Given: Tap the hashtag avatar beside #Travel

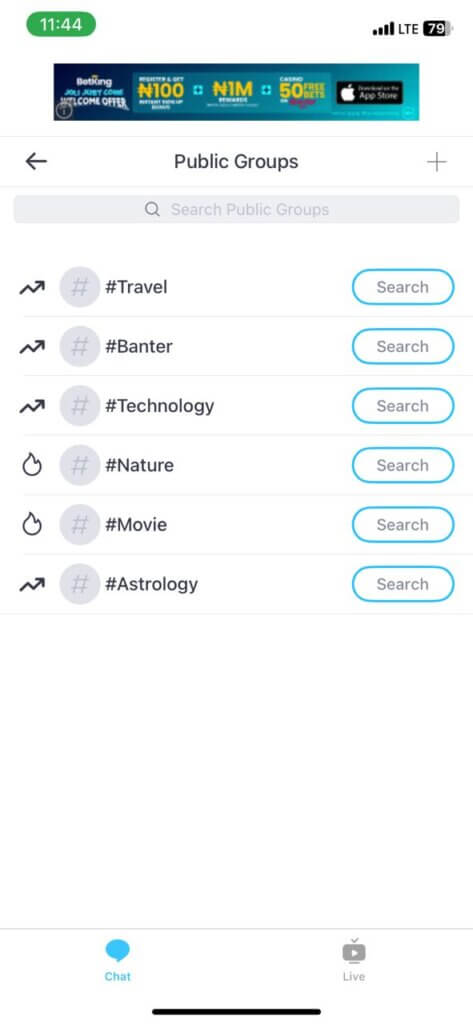Looking at the screenshot, I should [80, 287].
